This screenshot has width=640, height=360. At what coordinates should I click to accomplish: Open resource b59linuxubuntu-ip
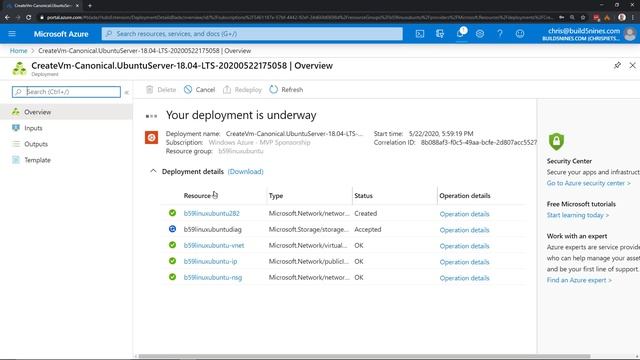pyautogui.click(x=210, y=261)
